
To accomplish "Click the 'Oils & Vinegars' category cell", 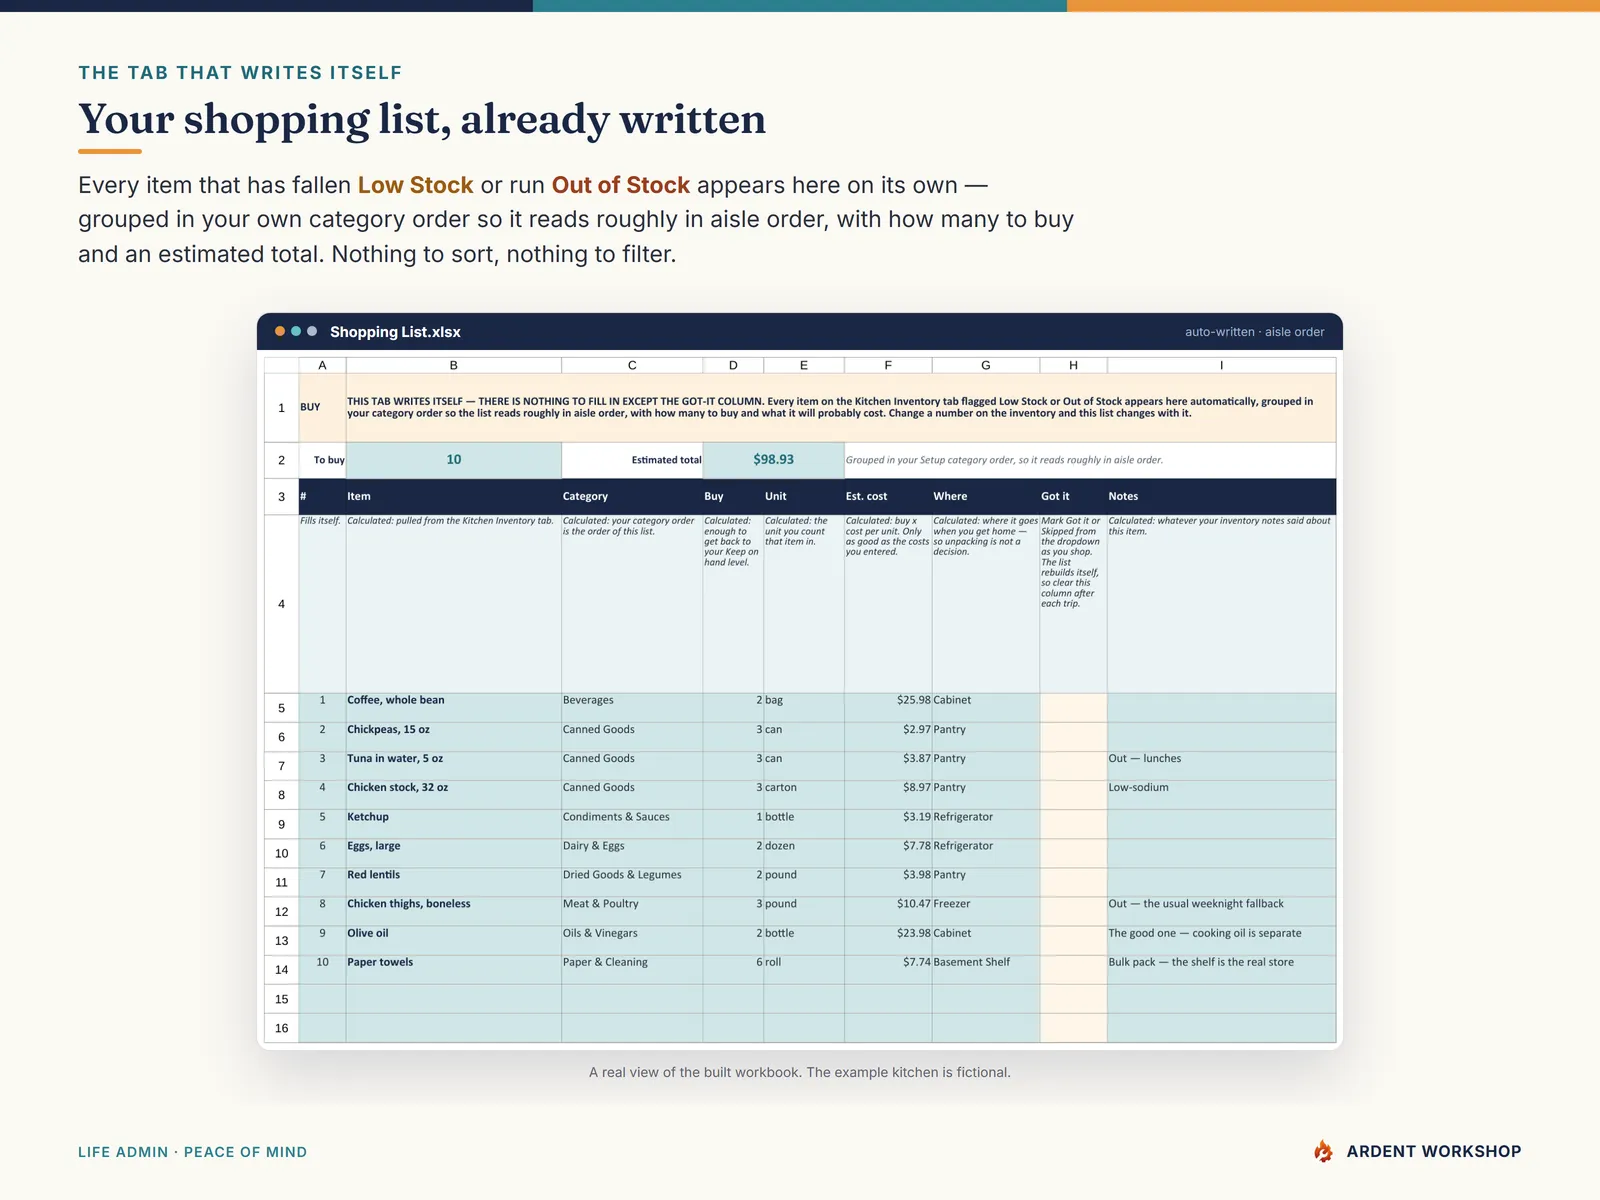I will click(x=632, y=941).
